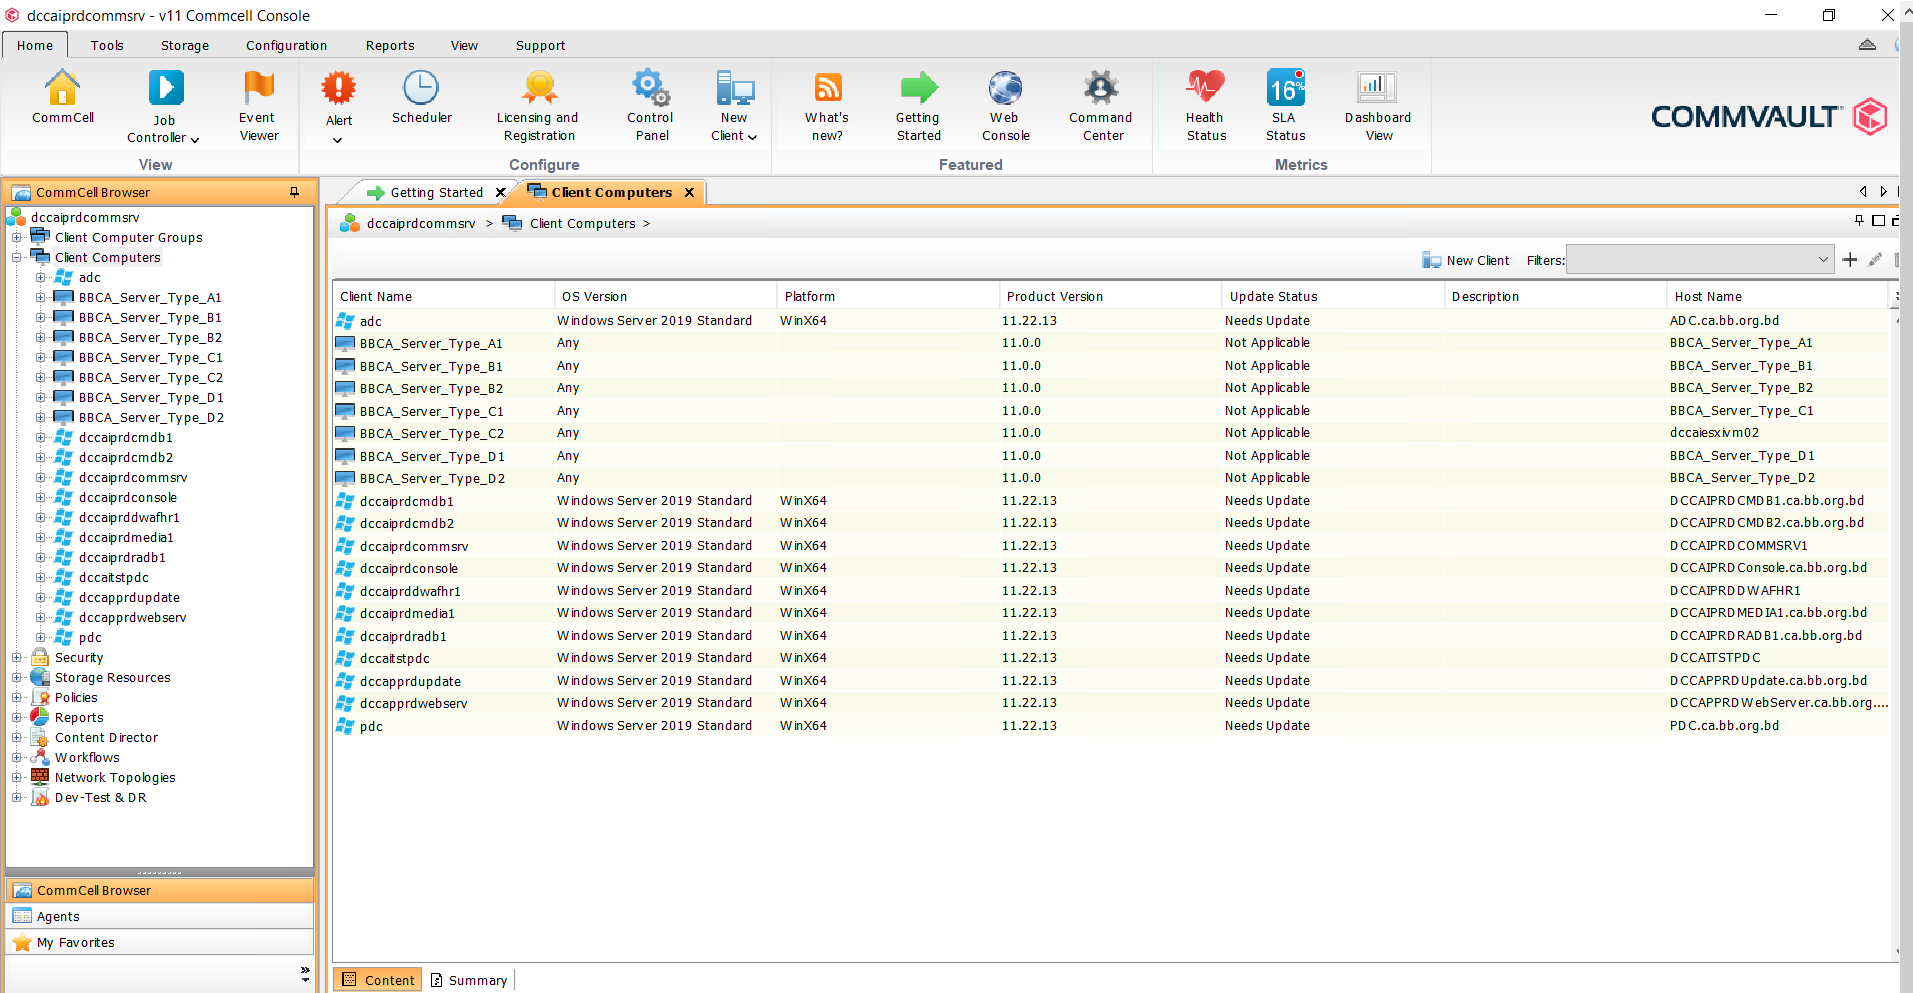
Task: Click the CommCell Browser bottom bar
Action: coord(160,890)
